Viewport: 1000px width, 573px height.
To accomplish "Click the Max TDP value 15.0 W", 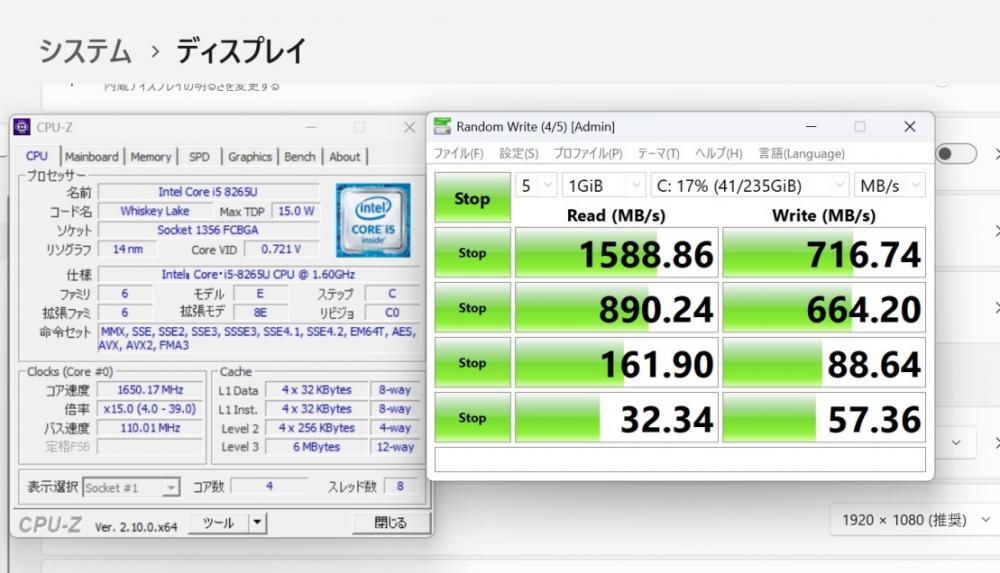I will pos(296,211).
